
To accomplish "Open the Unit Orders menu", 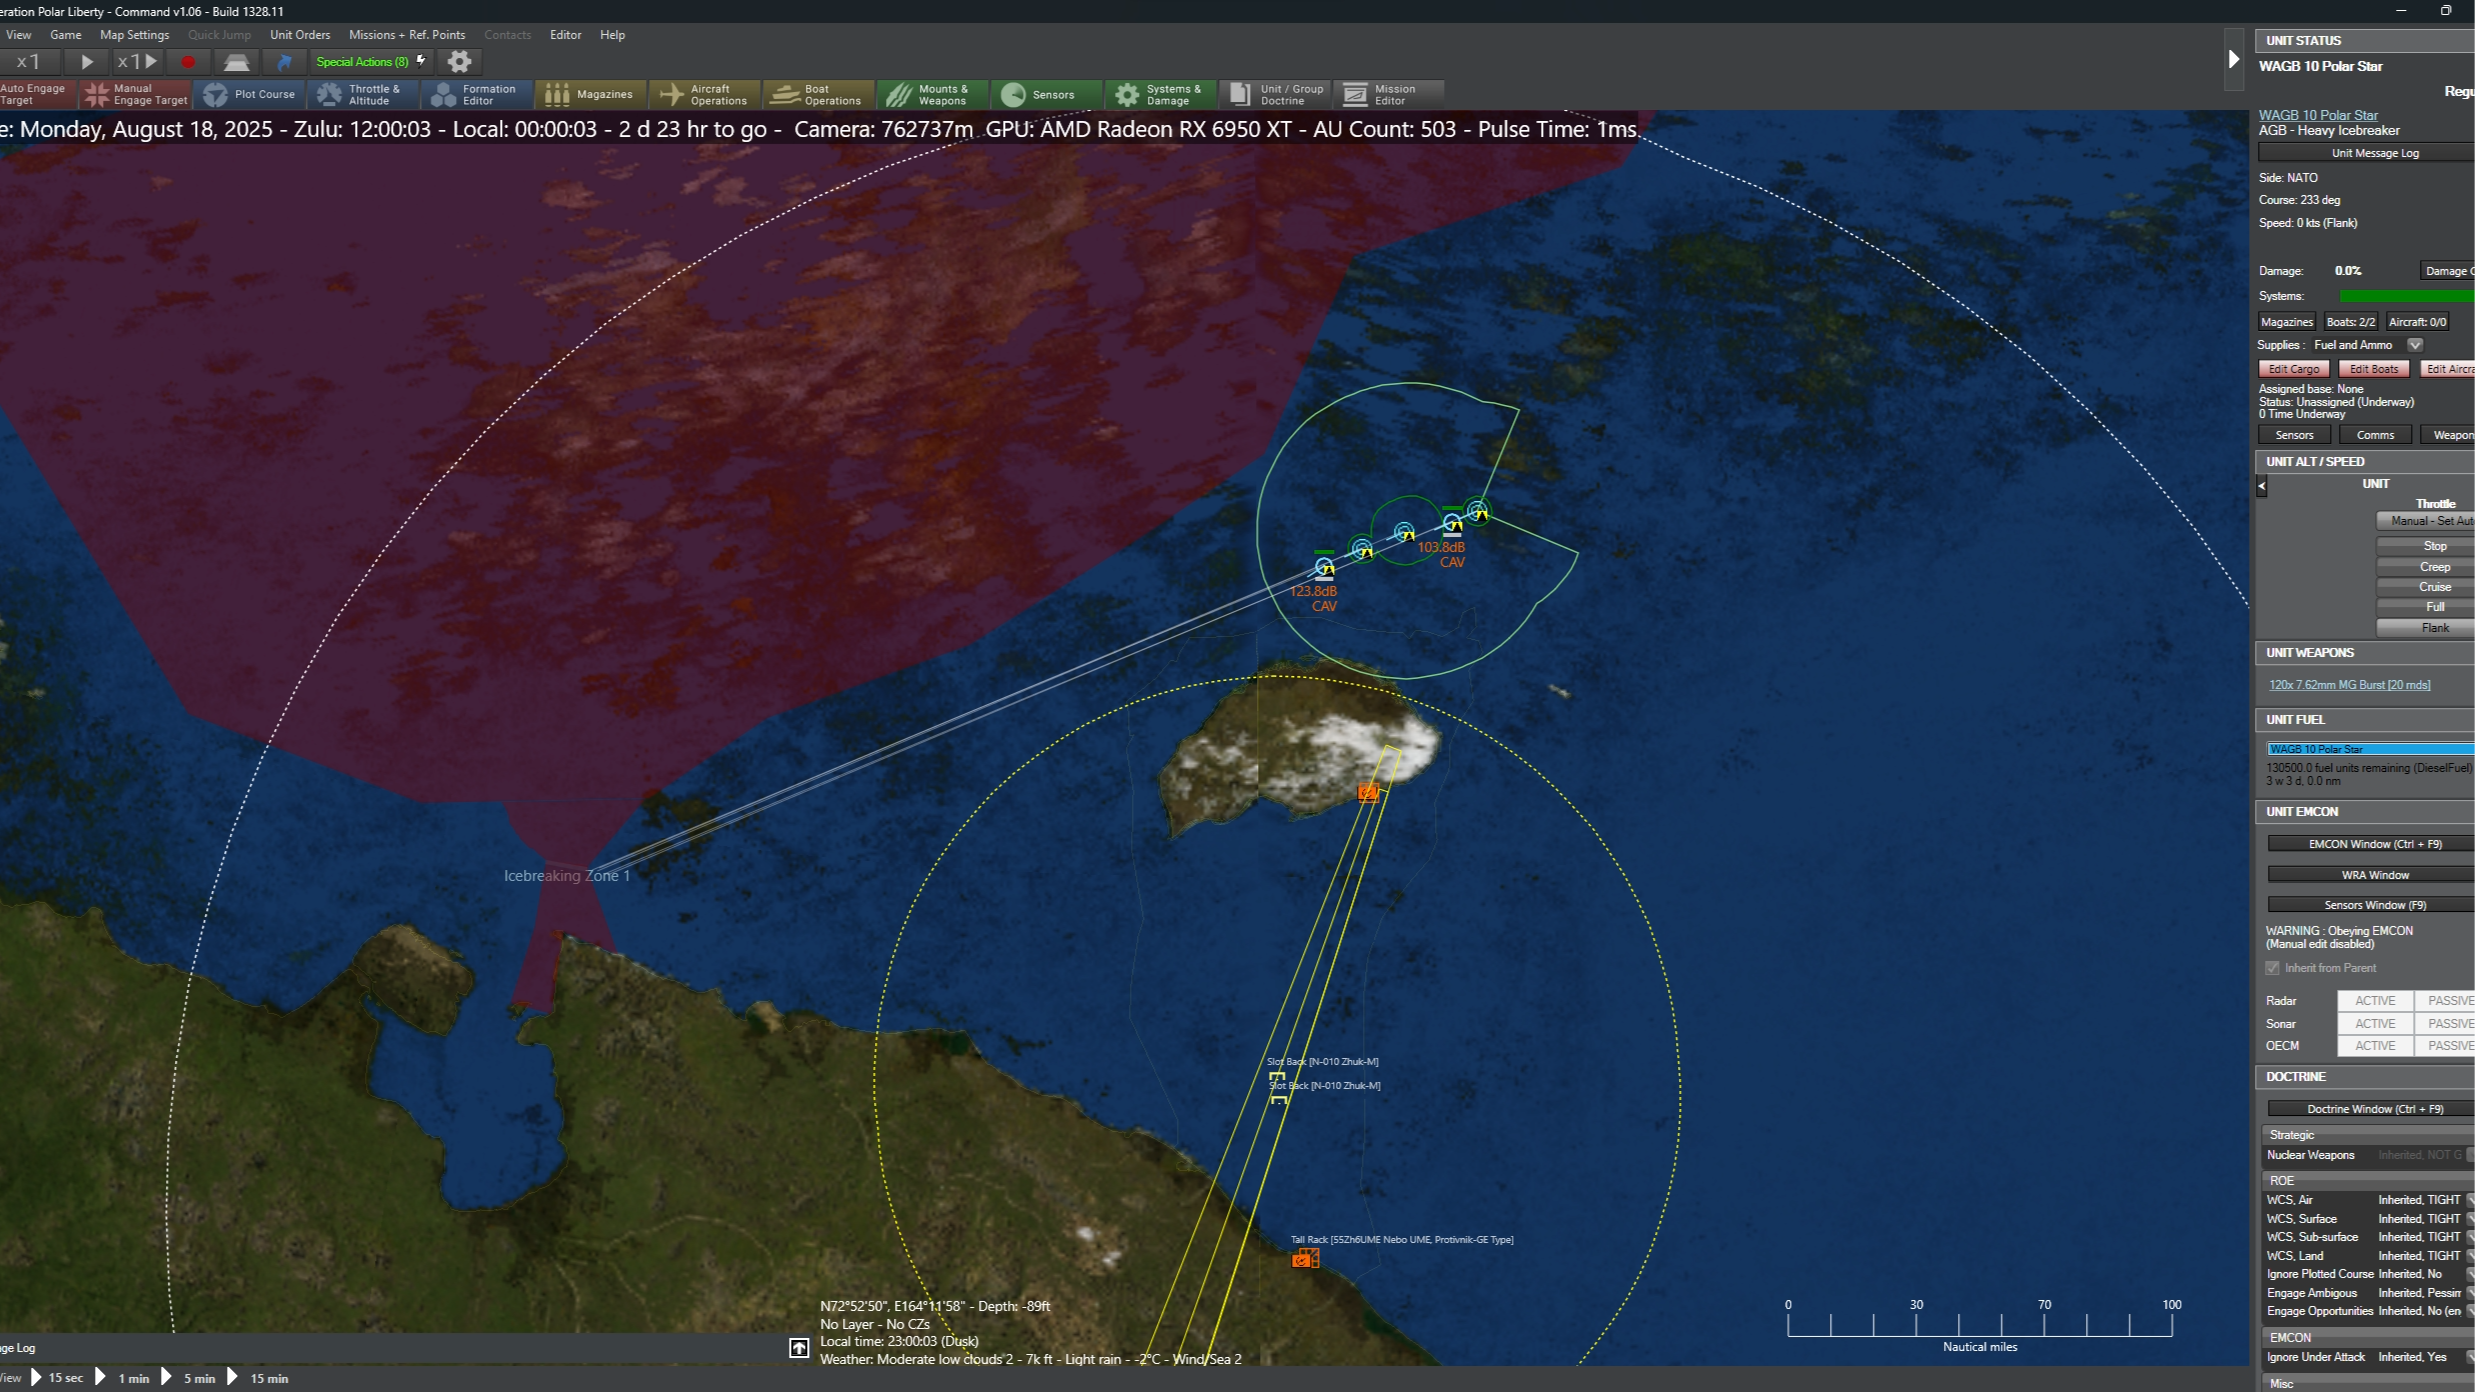I will [x=299, y=35].
